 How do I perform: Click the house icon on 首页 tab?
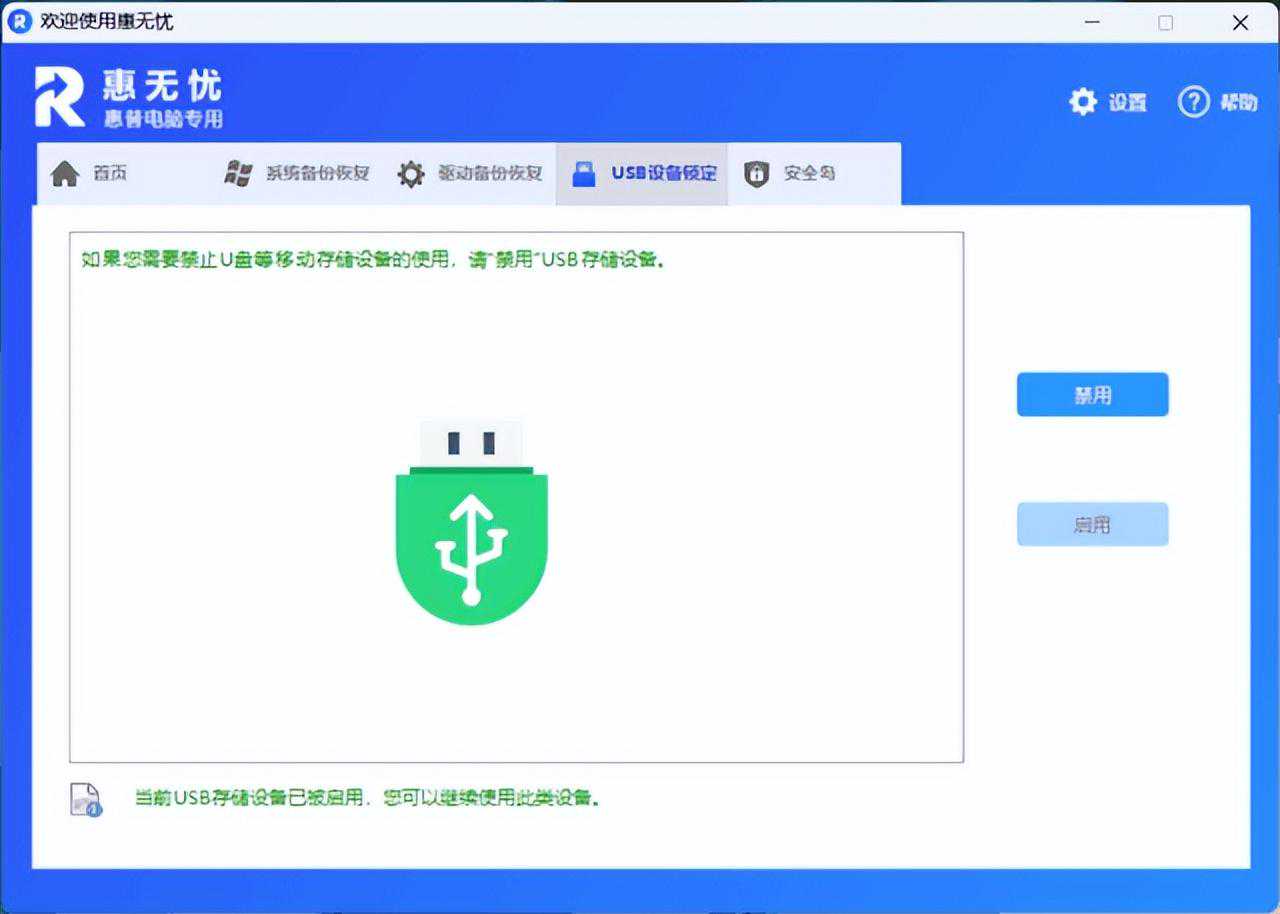[x=65, y=174]
